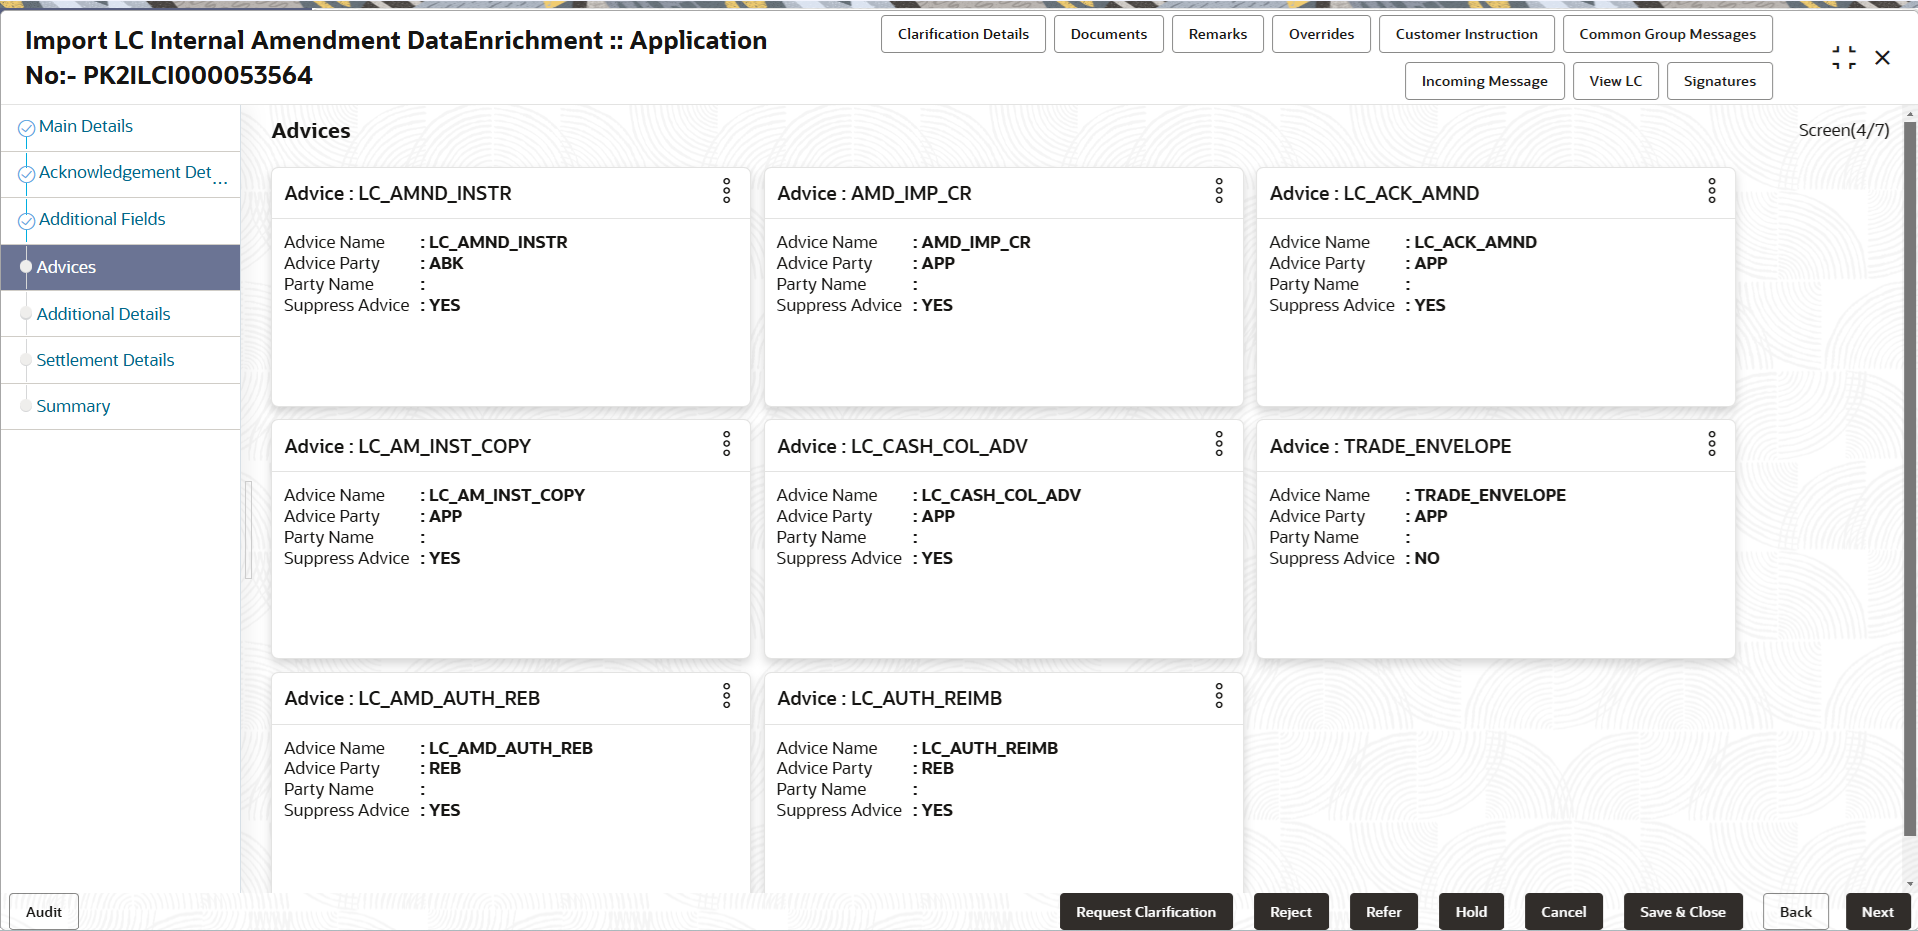The height and width of the screenshot is (931, 1918).
Task: Click Save & Close button
Action: pyautogui.click(x=1683, y=912)
